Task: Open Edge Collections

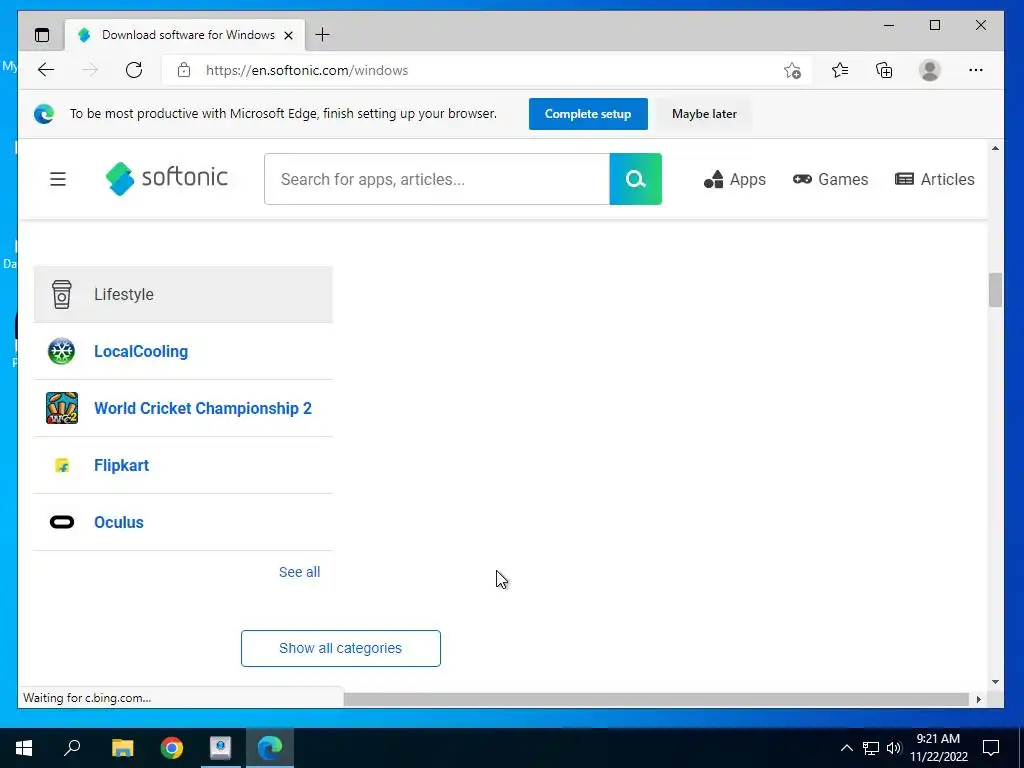Action: pyautogui.click(x=884, y=70)
